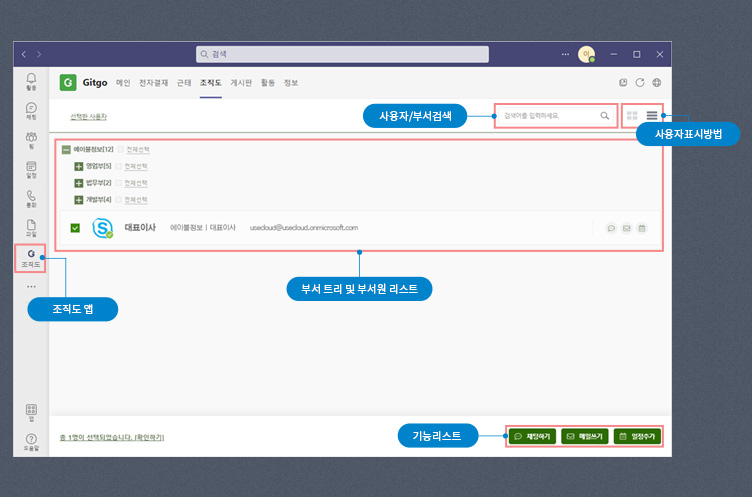Check 전체선택 box next to 영업부
The height and width of the screenshot is (497, 752).
(x=119, y=165)
